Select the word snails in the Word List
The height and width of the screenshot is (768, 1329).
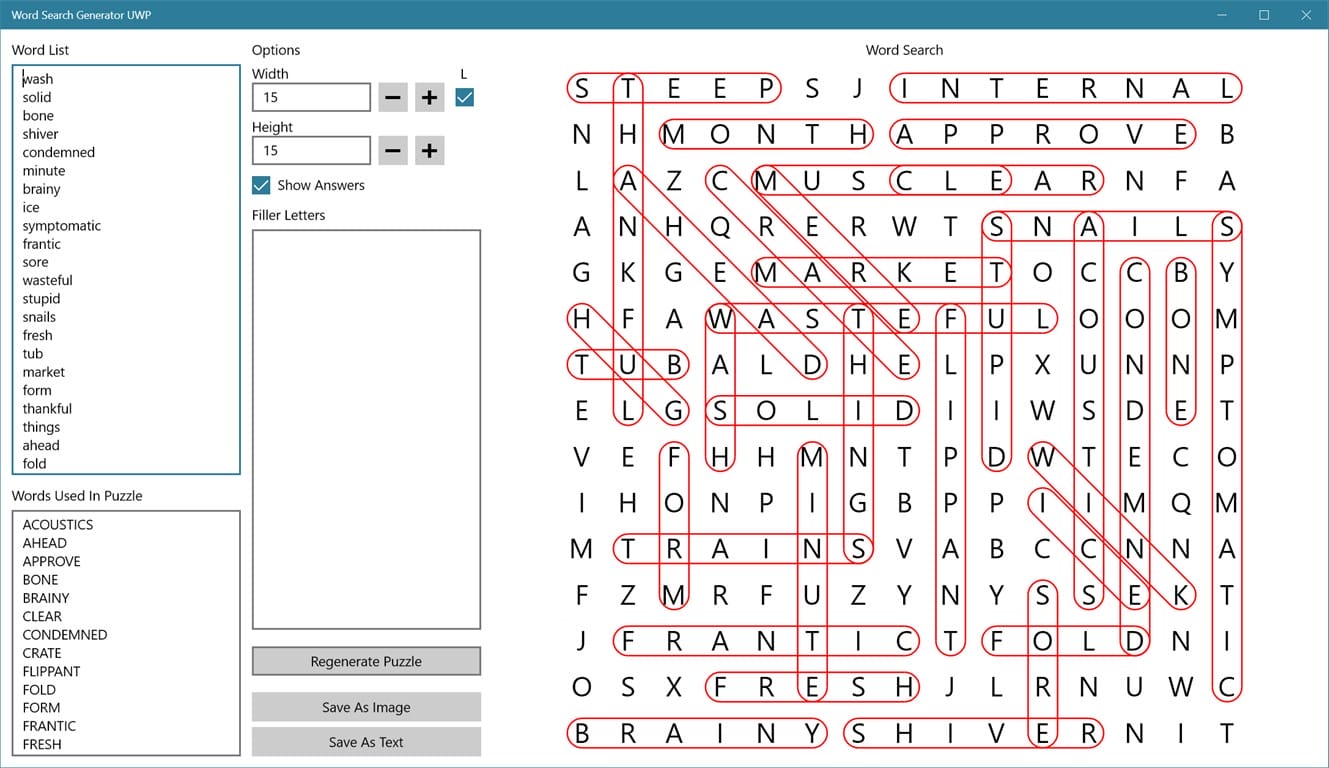[x=39, y=316]
